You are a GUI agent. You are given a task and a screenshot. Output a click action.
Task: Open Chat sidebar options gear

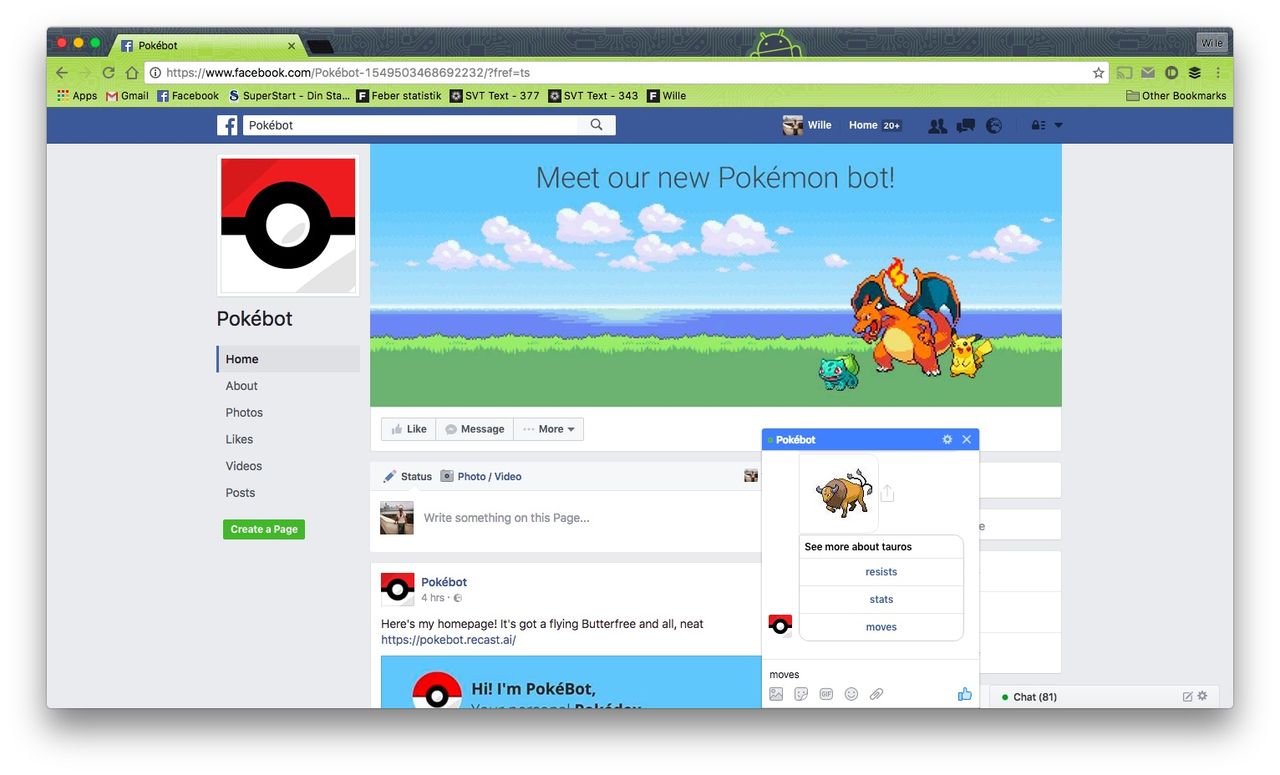coord(1202,697)
